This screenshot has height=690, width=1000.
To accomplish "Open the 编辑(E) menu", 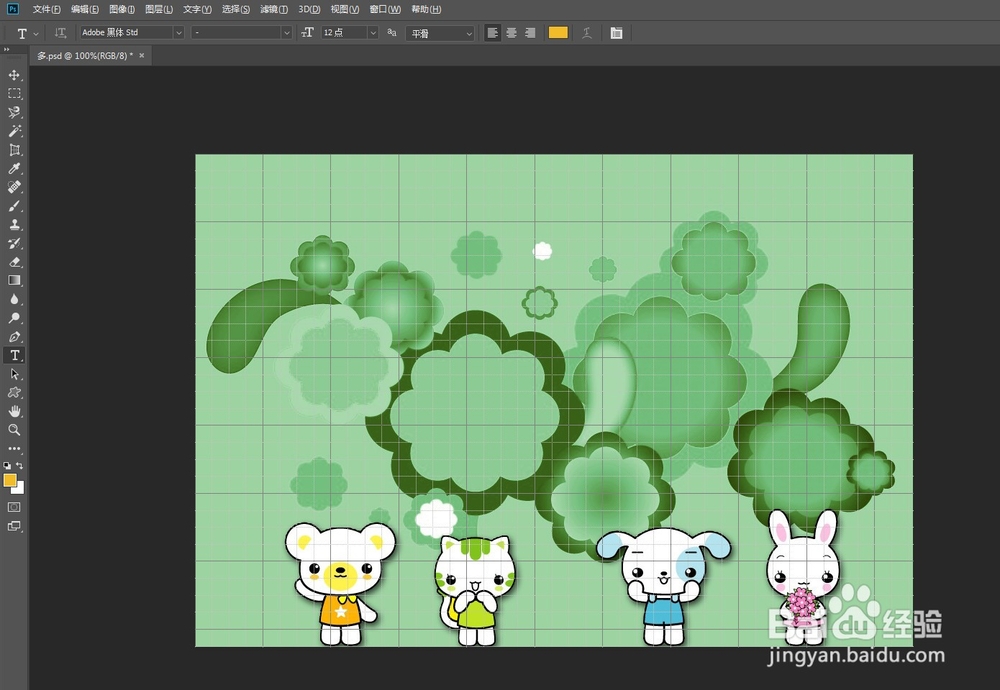I will click(x=85, y=9).
